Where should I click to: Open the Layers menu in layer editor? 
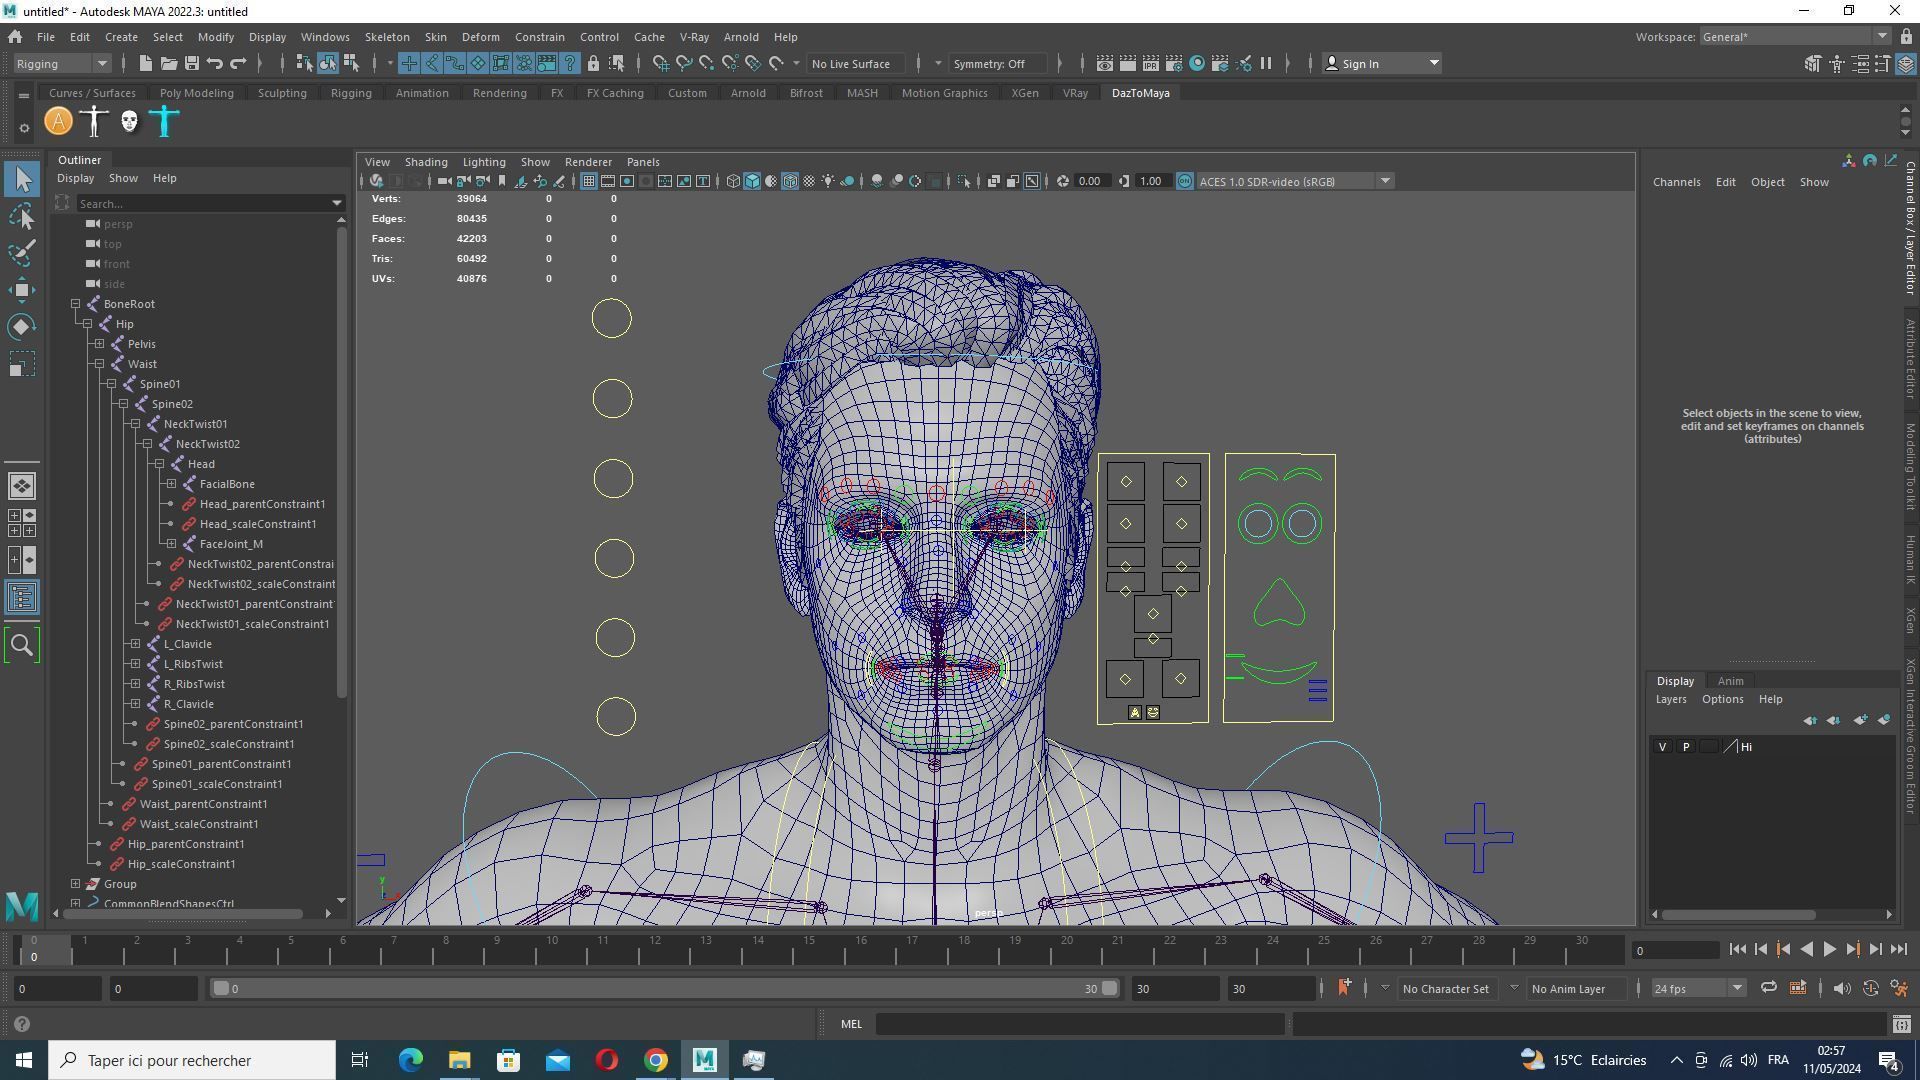coord(1670,700)
